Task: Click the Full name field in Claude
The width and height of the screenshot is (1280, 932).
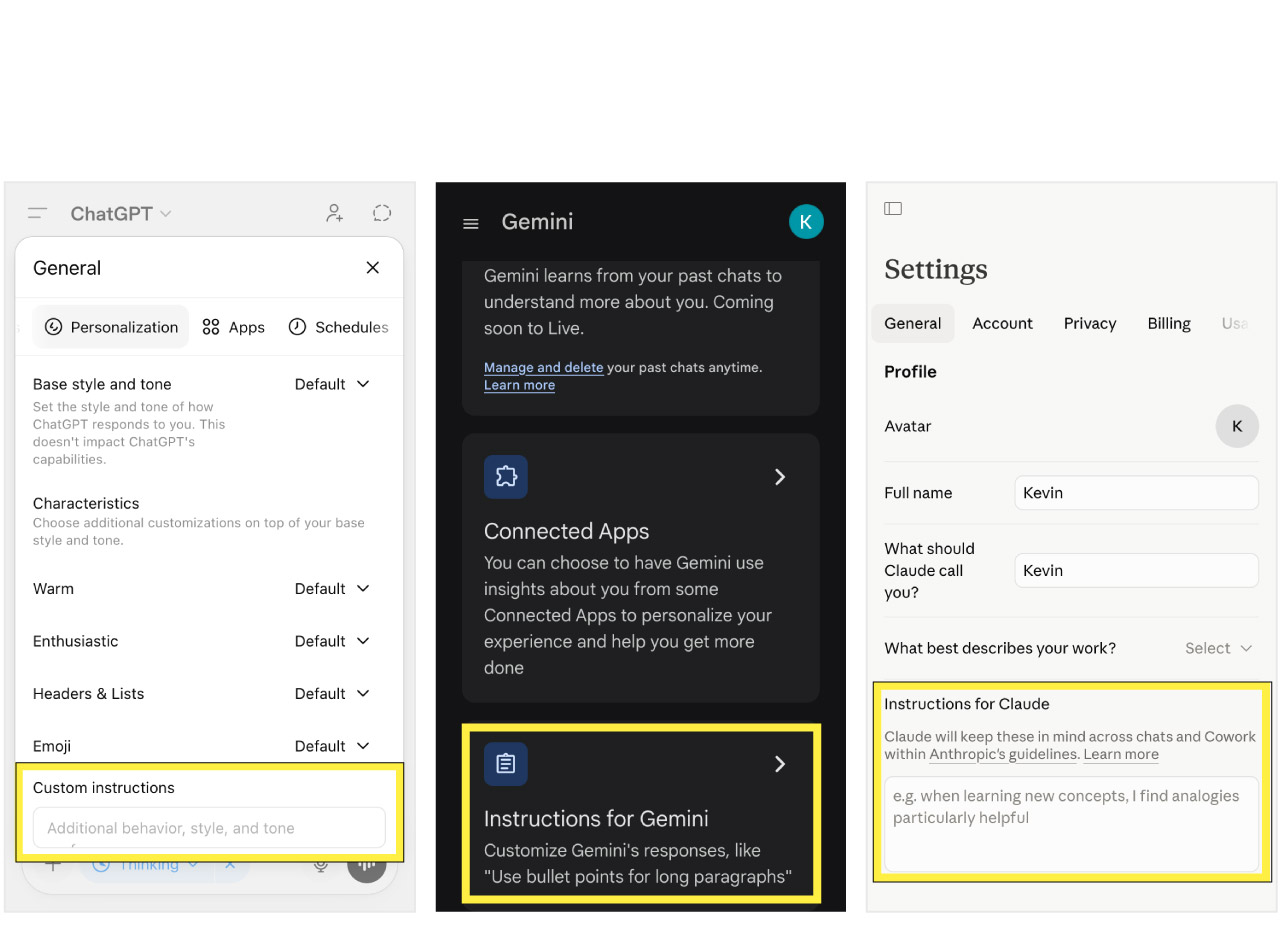Action: coord(1136,493)
